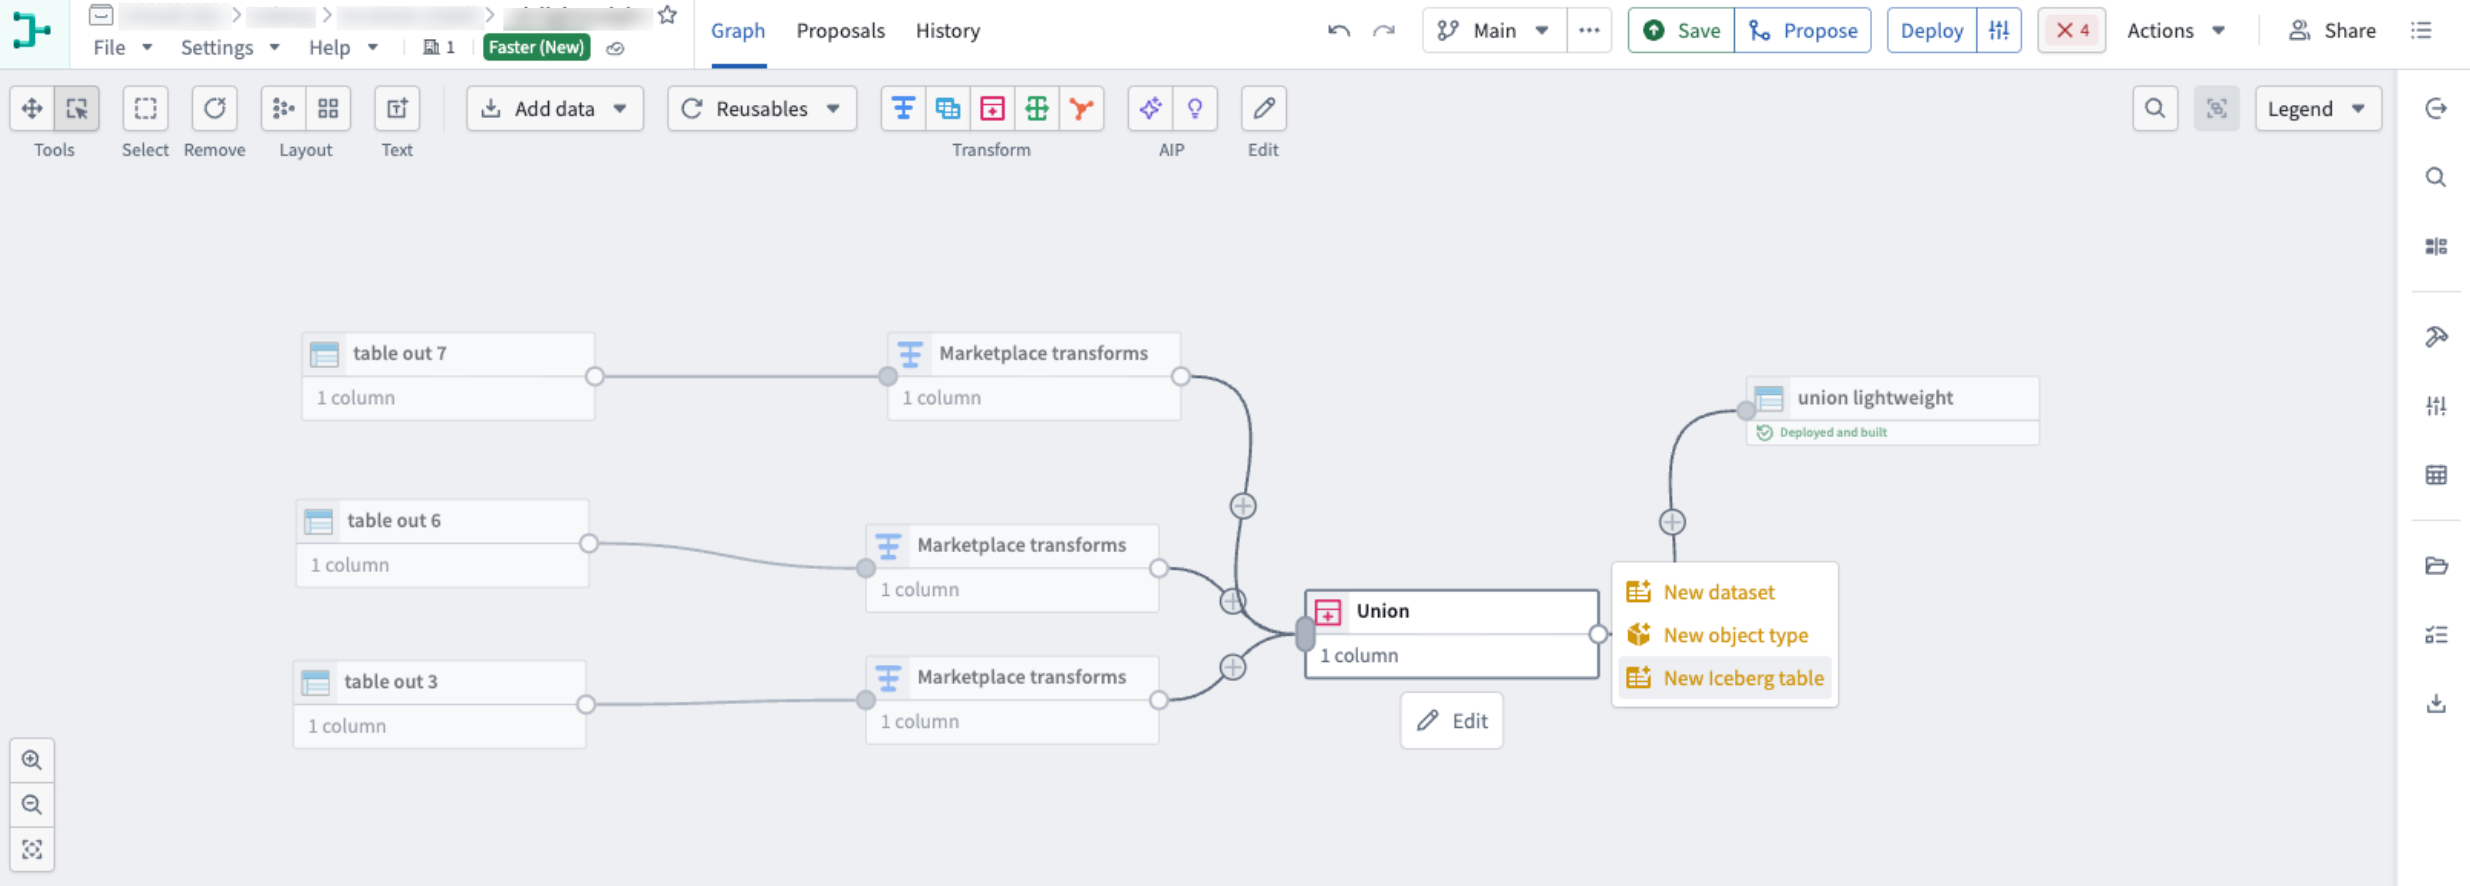Expand the Legend dropdown
2470x886 pixels.
(2318, 108)
